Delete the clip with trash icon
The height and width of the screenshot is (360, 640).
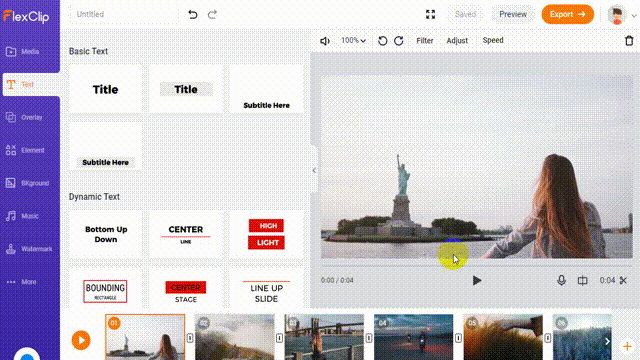(629, 40)
